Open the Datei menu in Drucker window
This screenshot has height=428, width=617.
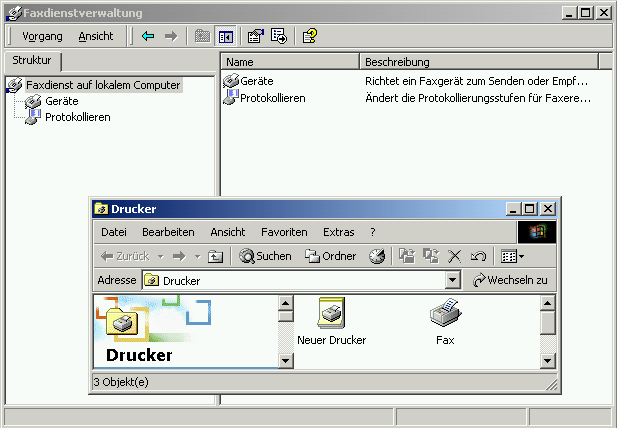[114, 232]
